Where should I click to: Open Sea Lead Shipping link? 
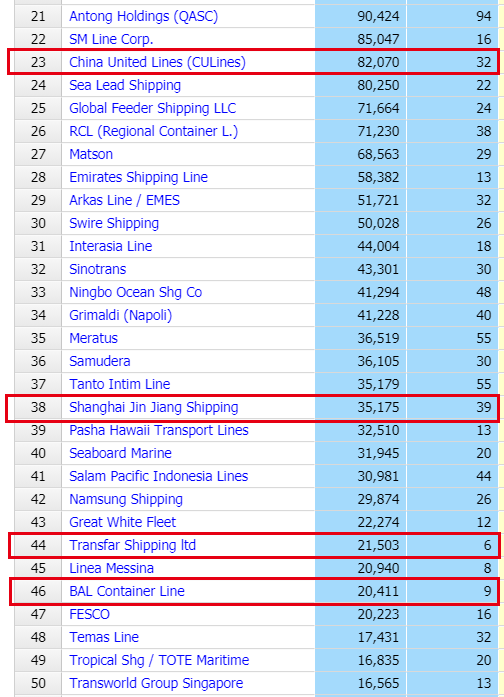(x=125, y=85)
